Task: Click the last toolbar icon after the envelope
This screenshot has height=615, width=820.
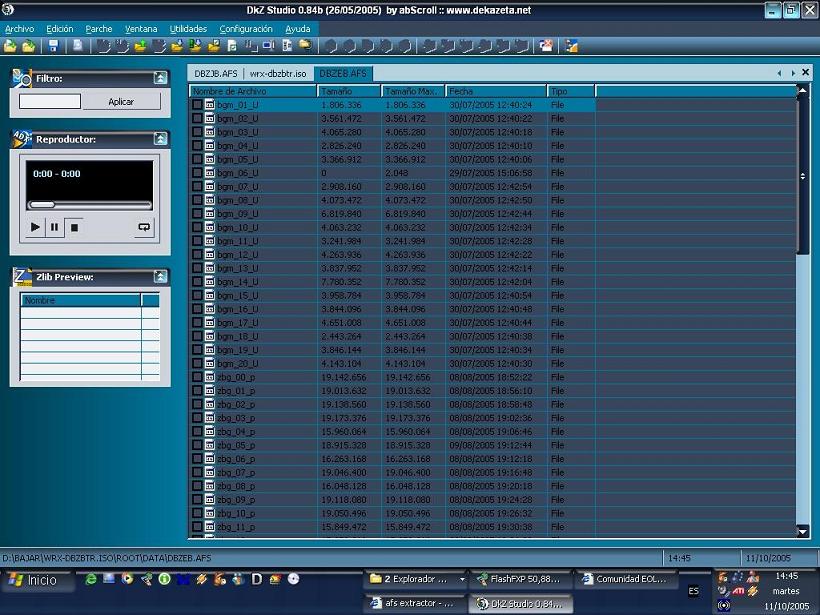Action: (572, 46)
